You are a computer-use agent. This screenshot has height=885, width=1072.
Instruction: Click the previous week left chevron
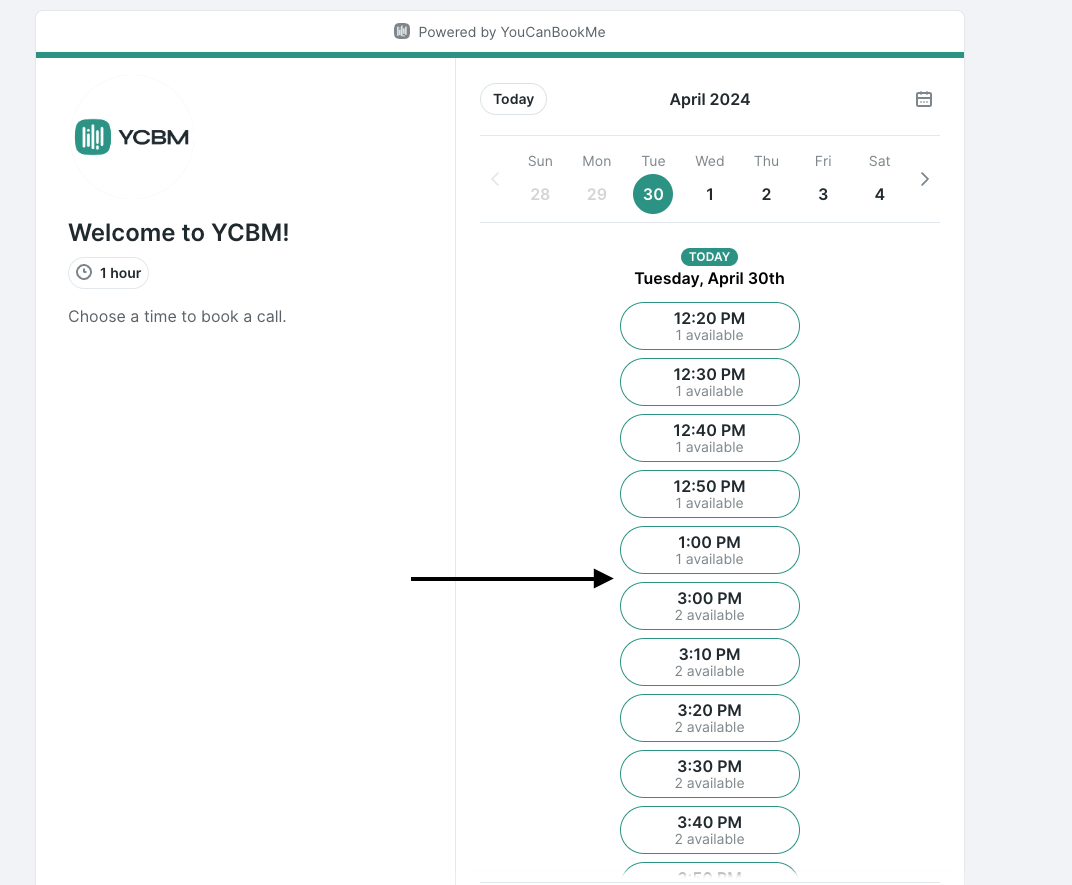(495, 179)
